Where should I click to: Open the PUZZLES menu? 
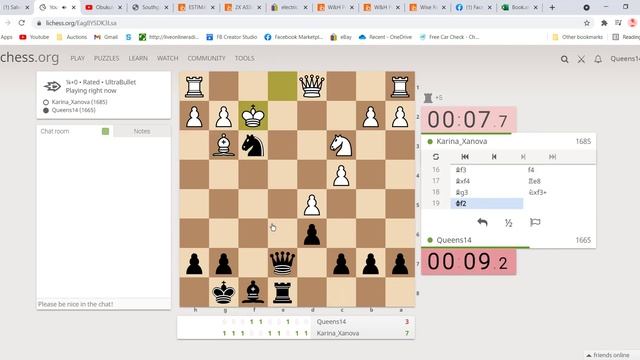(x=107, y=58)
